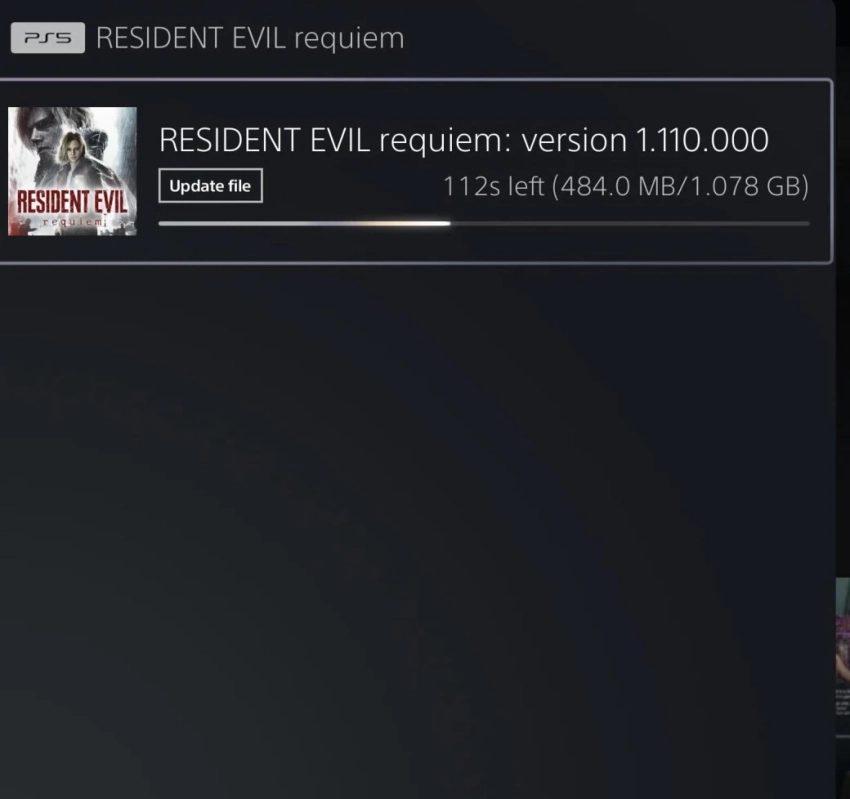Click the Update file button

tap(210, 185)
